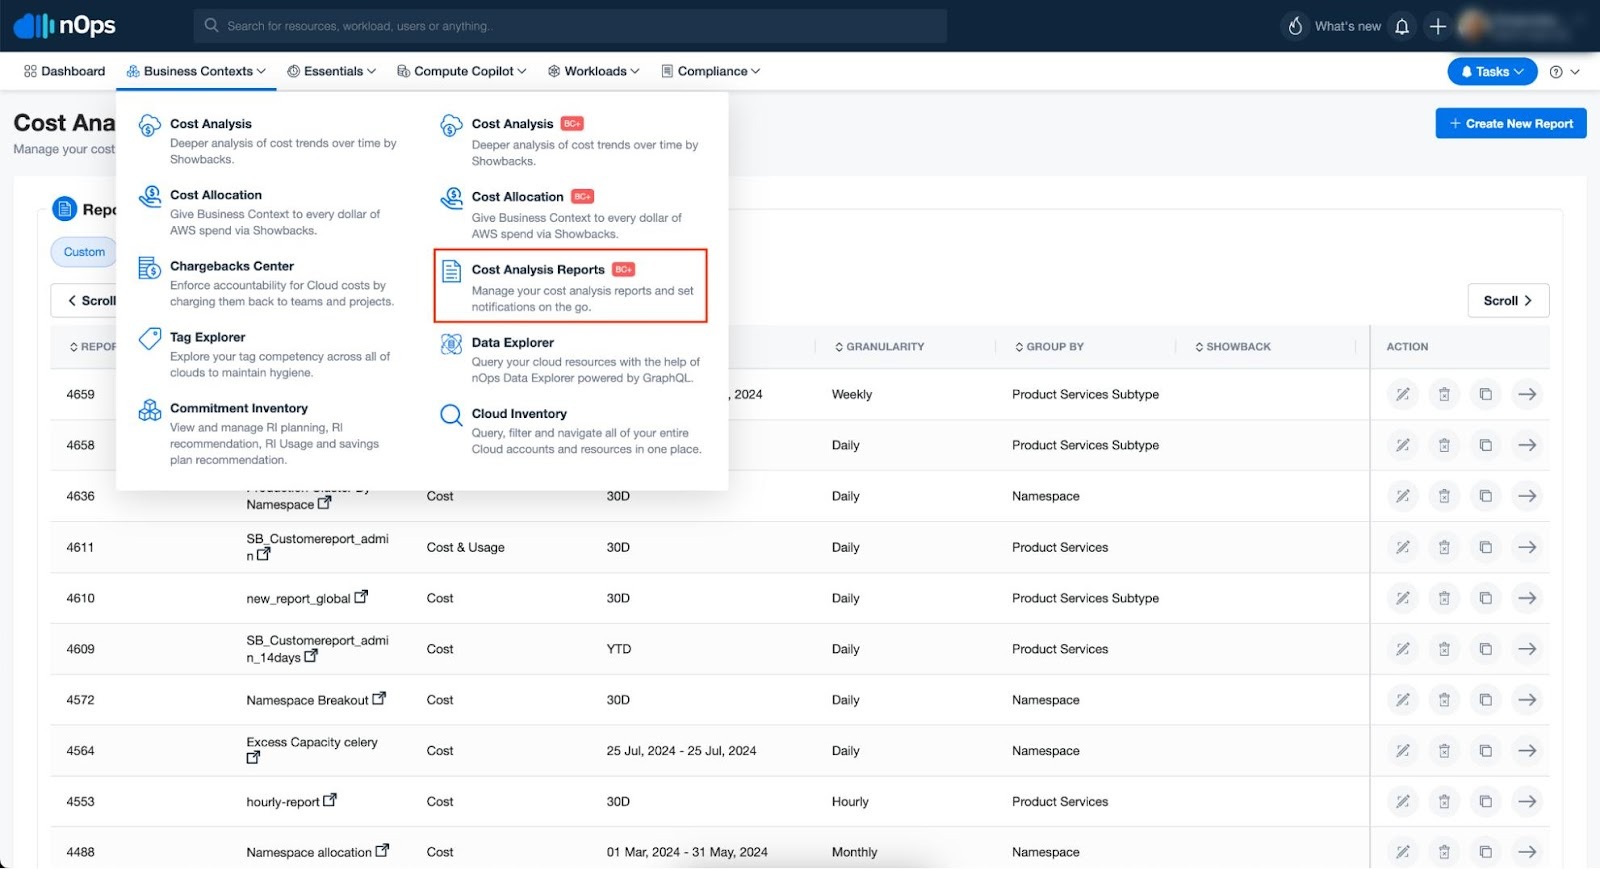1600x869 pixels.
Task: Copy report 4636 with duplicate icon
Action: coord(1486,496)
